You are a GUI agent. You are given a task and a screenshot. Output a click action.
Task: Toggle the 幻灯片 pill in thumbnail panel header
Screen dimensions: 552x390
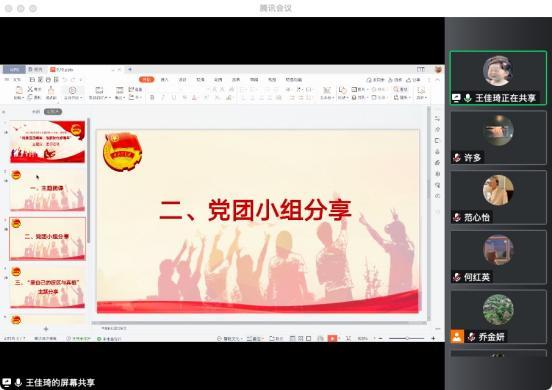tap(53, 112)
